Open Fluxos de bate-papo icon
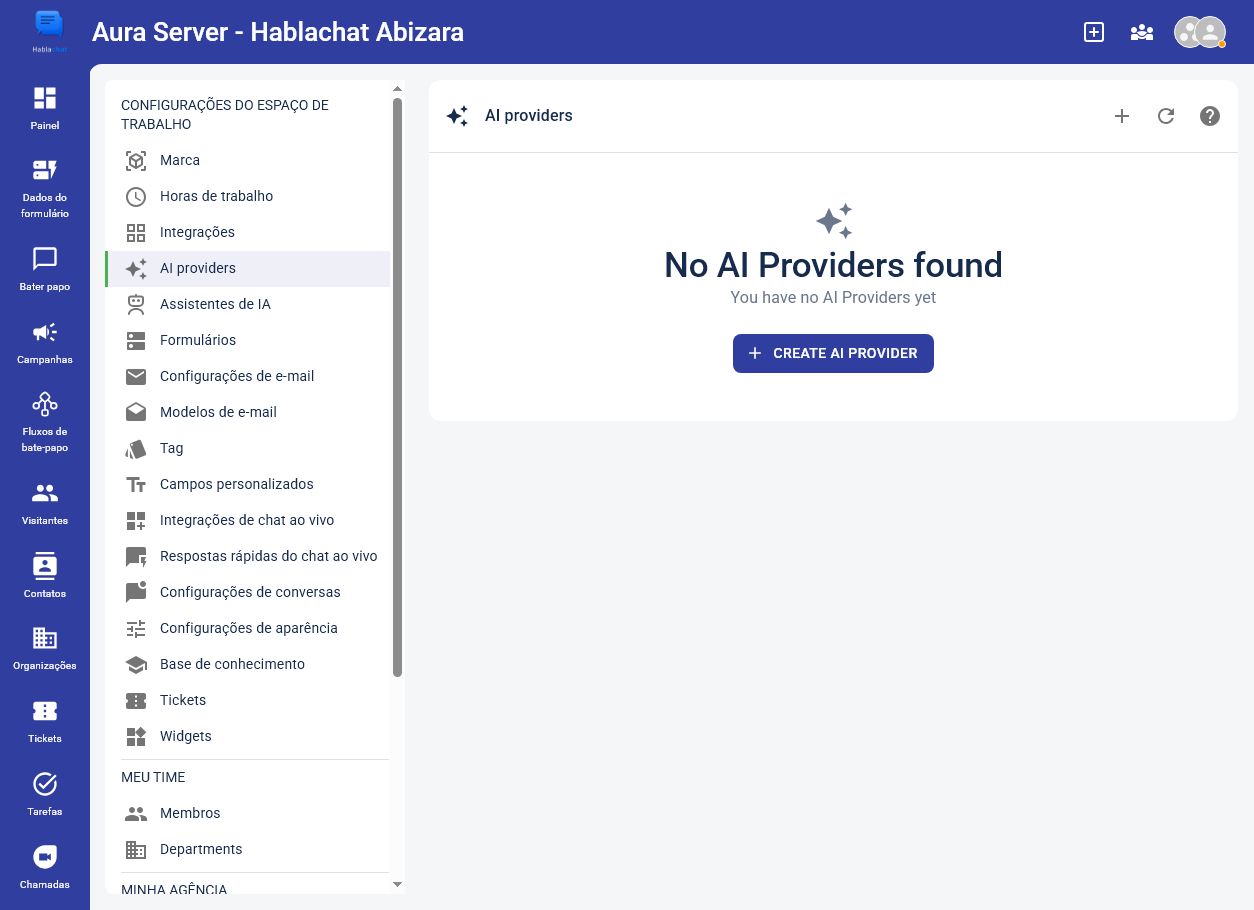This screenshot has width=1254, height=910. (45, 404)
